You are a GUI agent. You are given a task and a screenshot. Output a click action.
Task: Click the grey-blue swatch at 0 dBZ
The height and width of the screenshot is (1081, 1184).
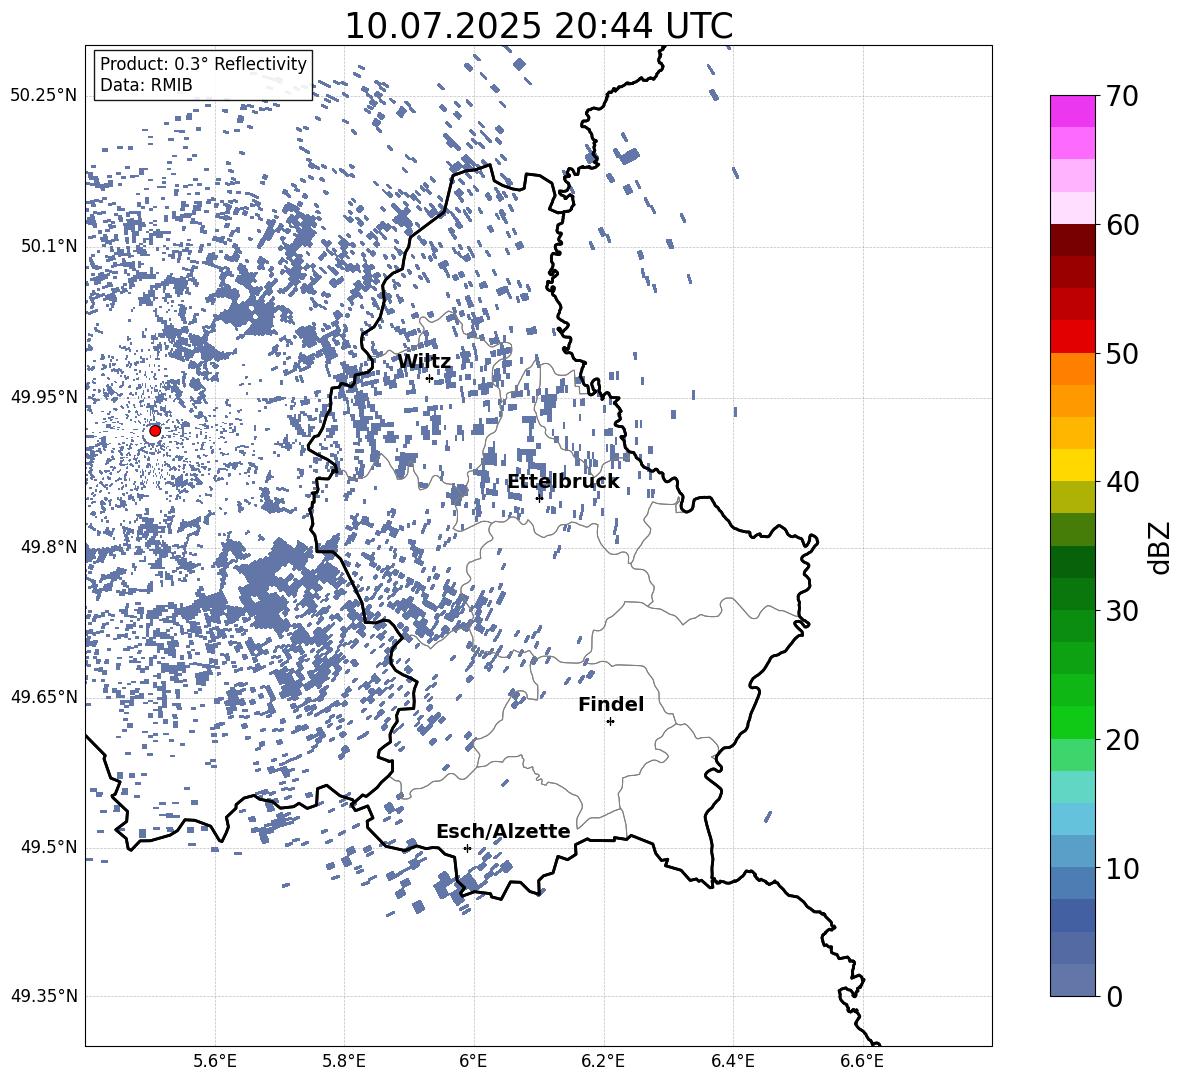(x=1072, y=980)
